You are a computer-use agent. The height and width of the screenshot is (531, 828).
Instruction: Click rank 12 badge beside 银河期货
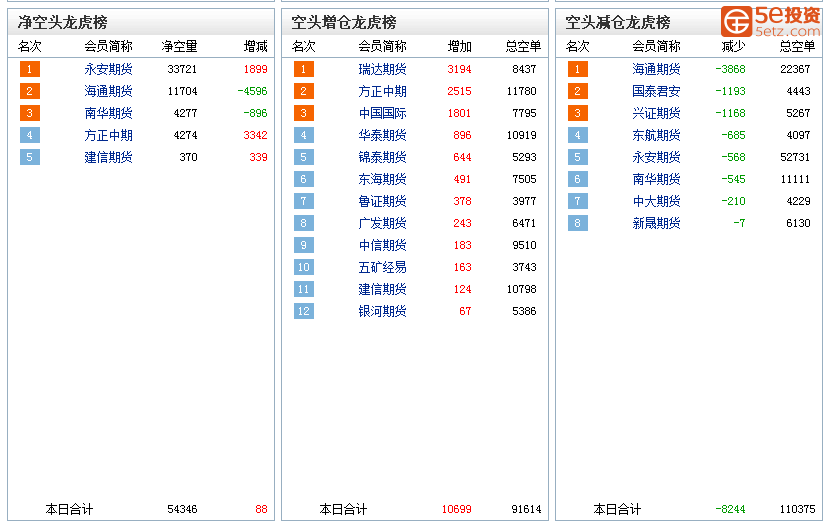[x=304, y=311]
